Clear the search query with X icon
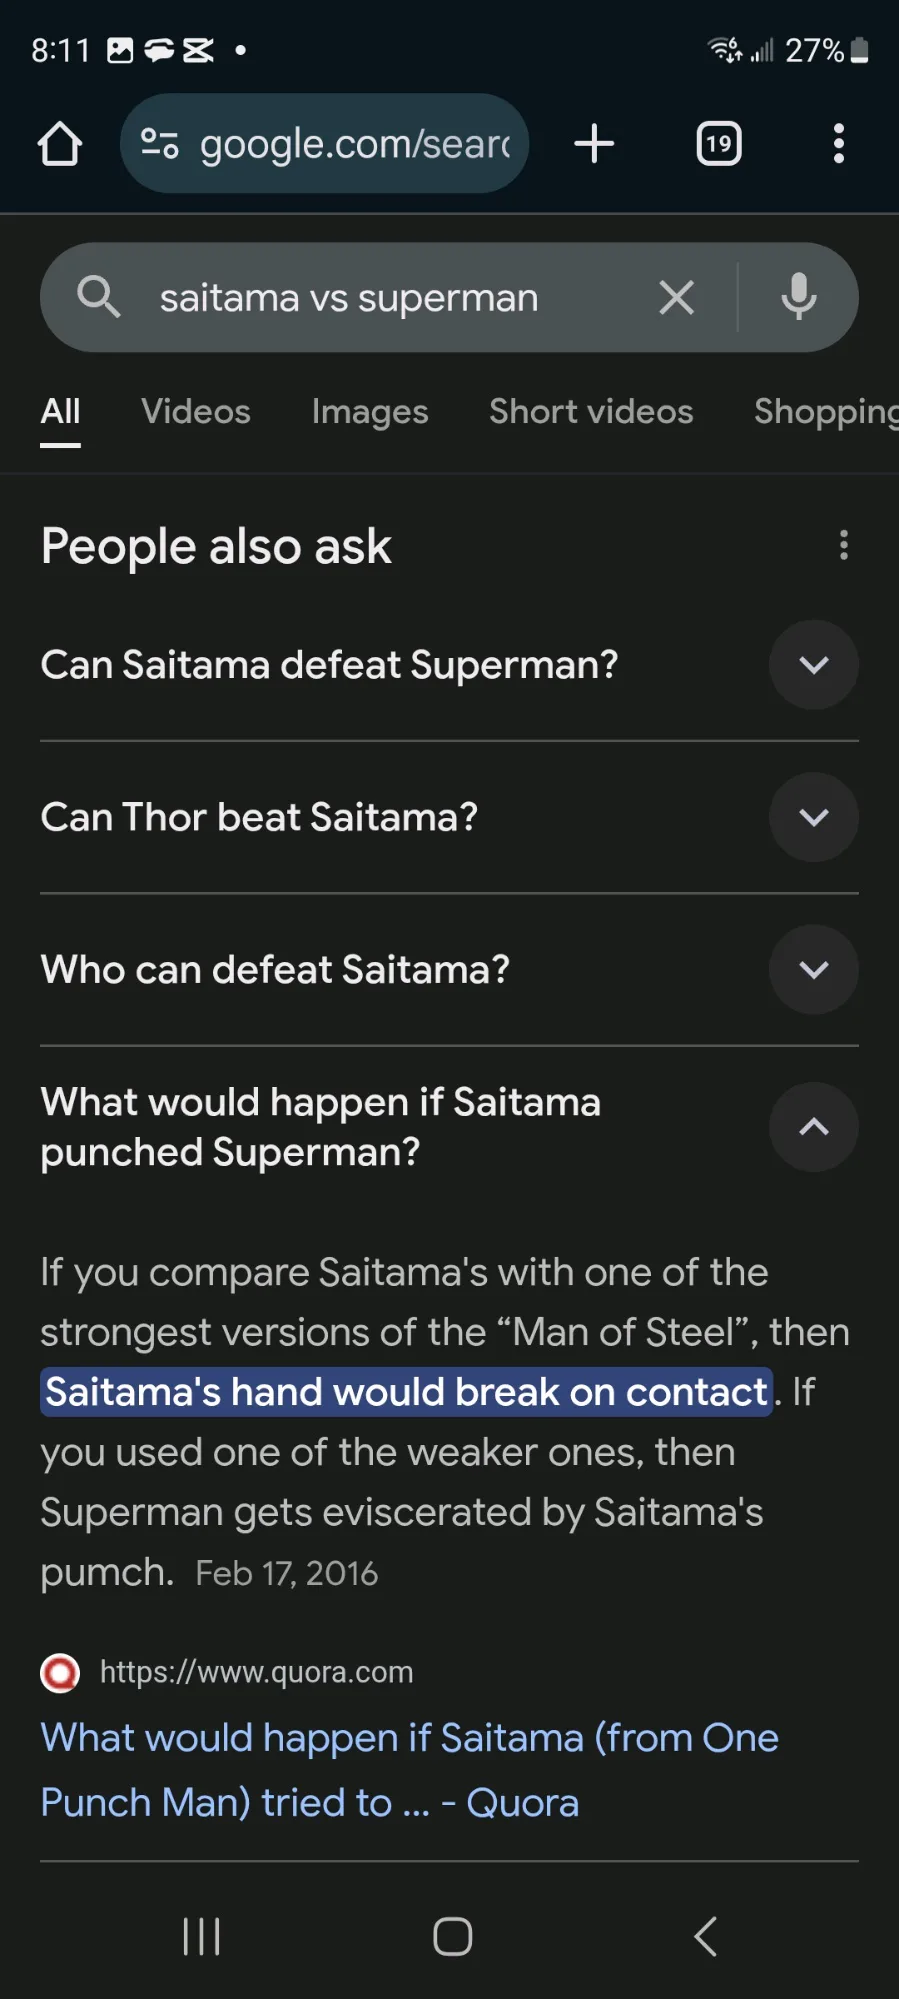Viewport: 899px width, 1999px height. (677, 298)
